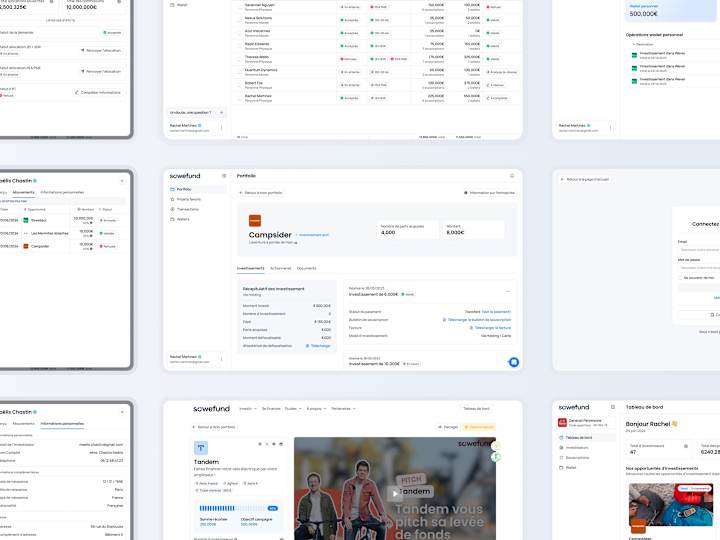Screen dimensions: 720x540
Task: Select Wallet in dashboard sidebar
Action: [586, 467]
